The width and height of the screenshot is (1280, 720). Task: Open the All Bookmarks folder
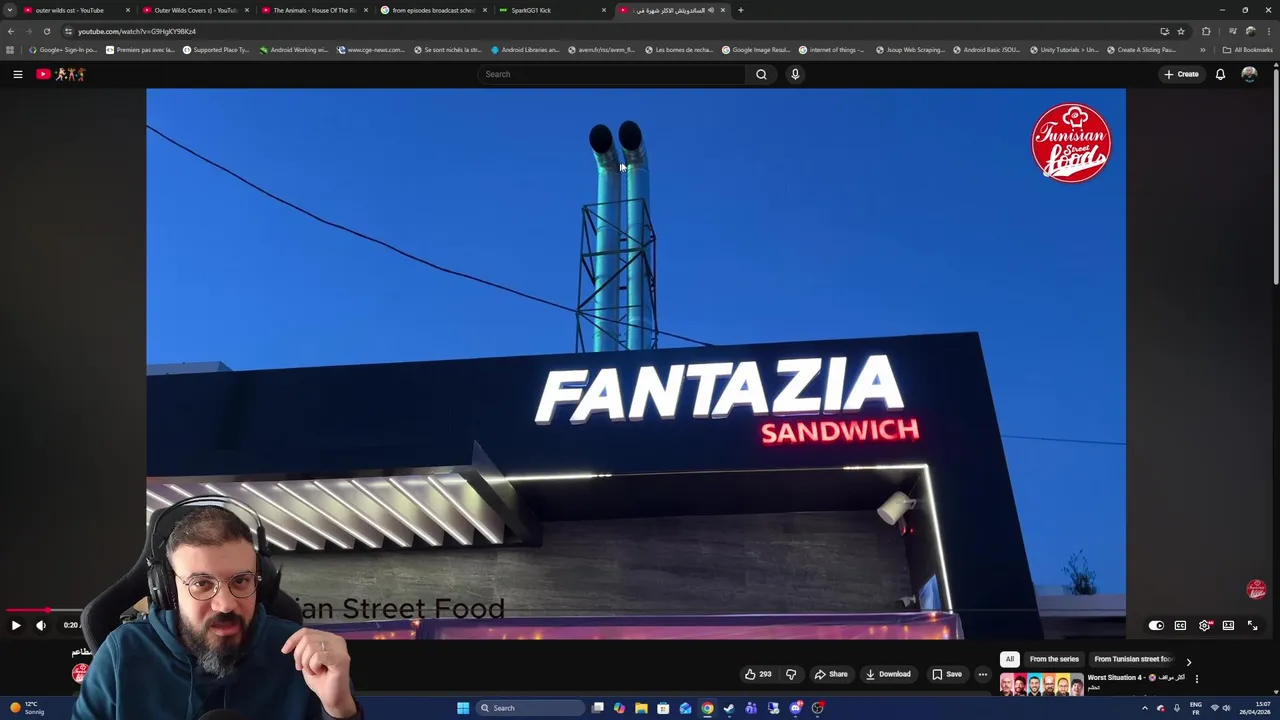coord(1247,50)
